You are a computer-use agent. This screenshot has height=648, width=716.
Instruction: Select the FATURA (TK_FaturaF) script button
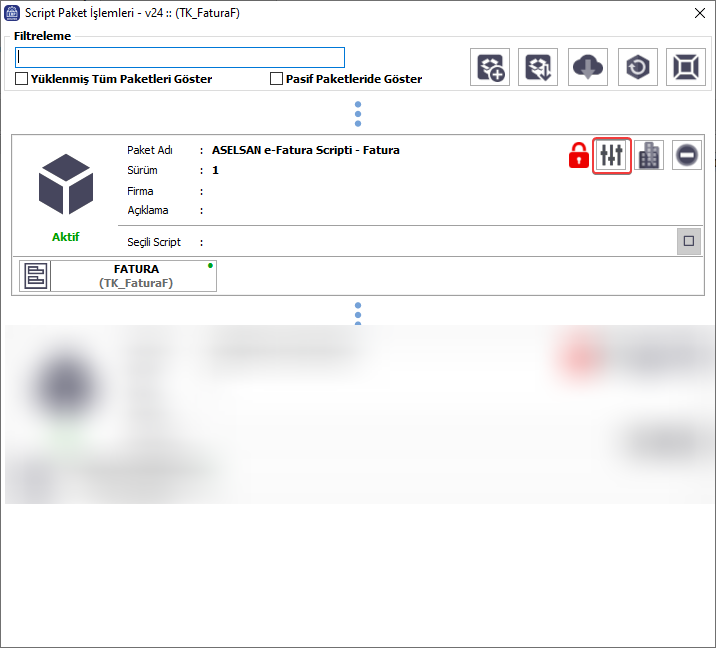pyautogui.click(x=135, y=276)
